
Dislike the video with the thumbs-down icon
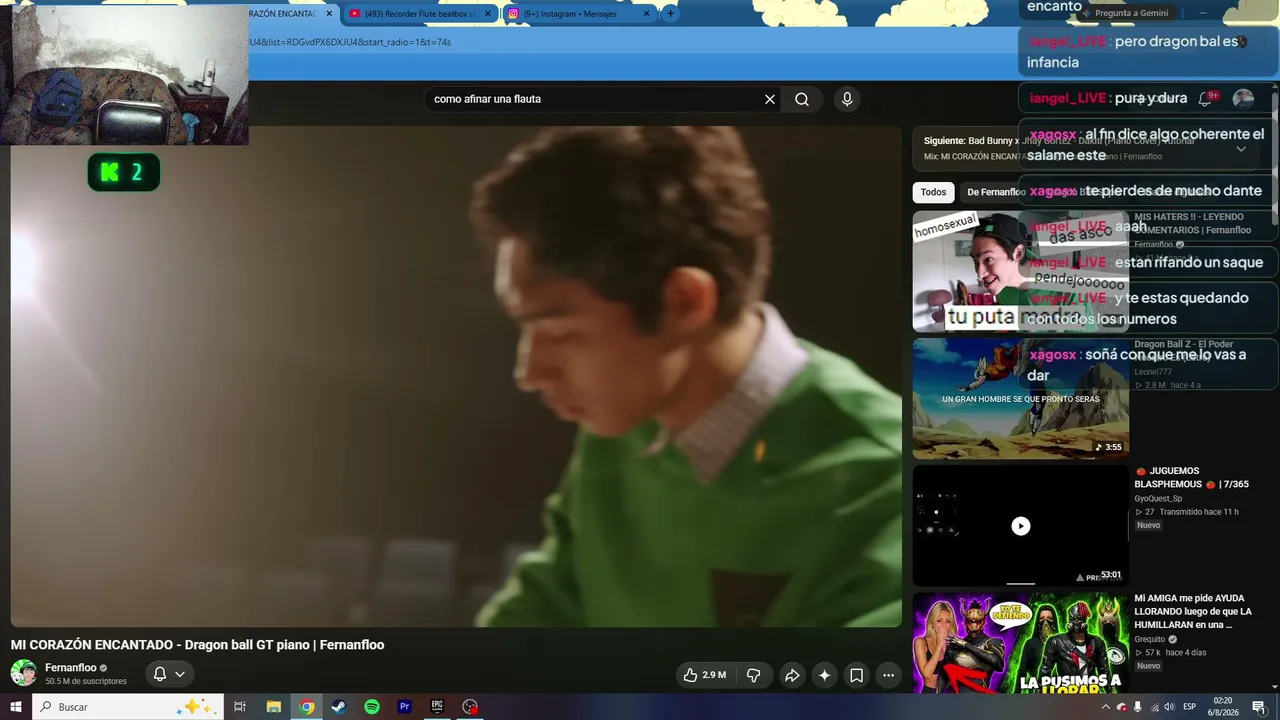coord(754,675)
